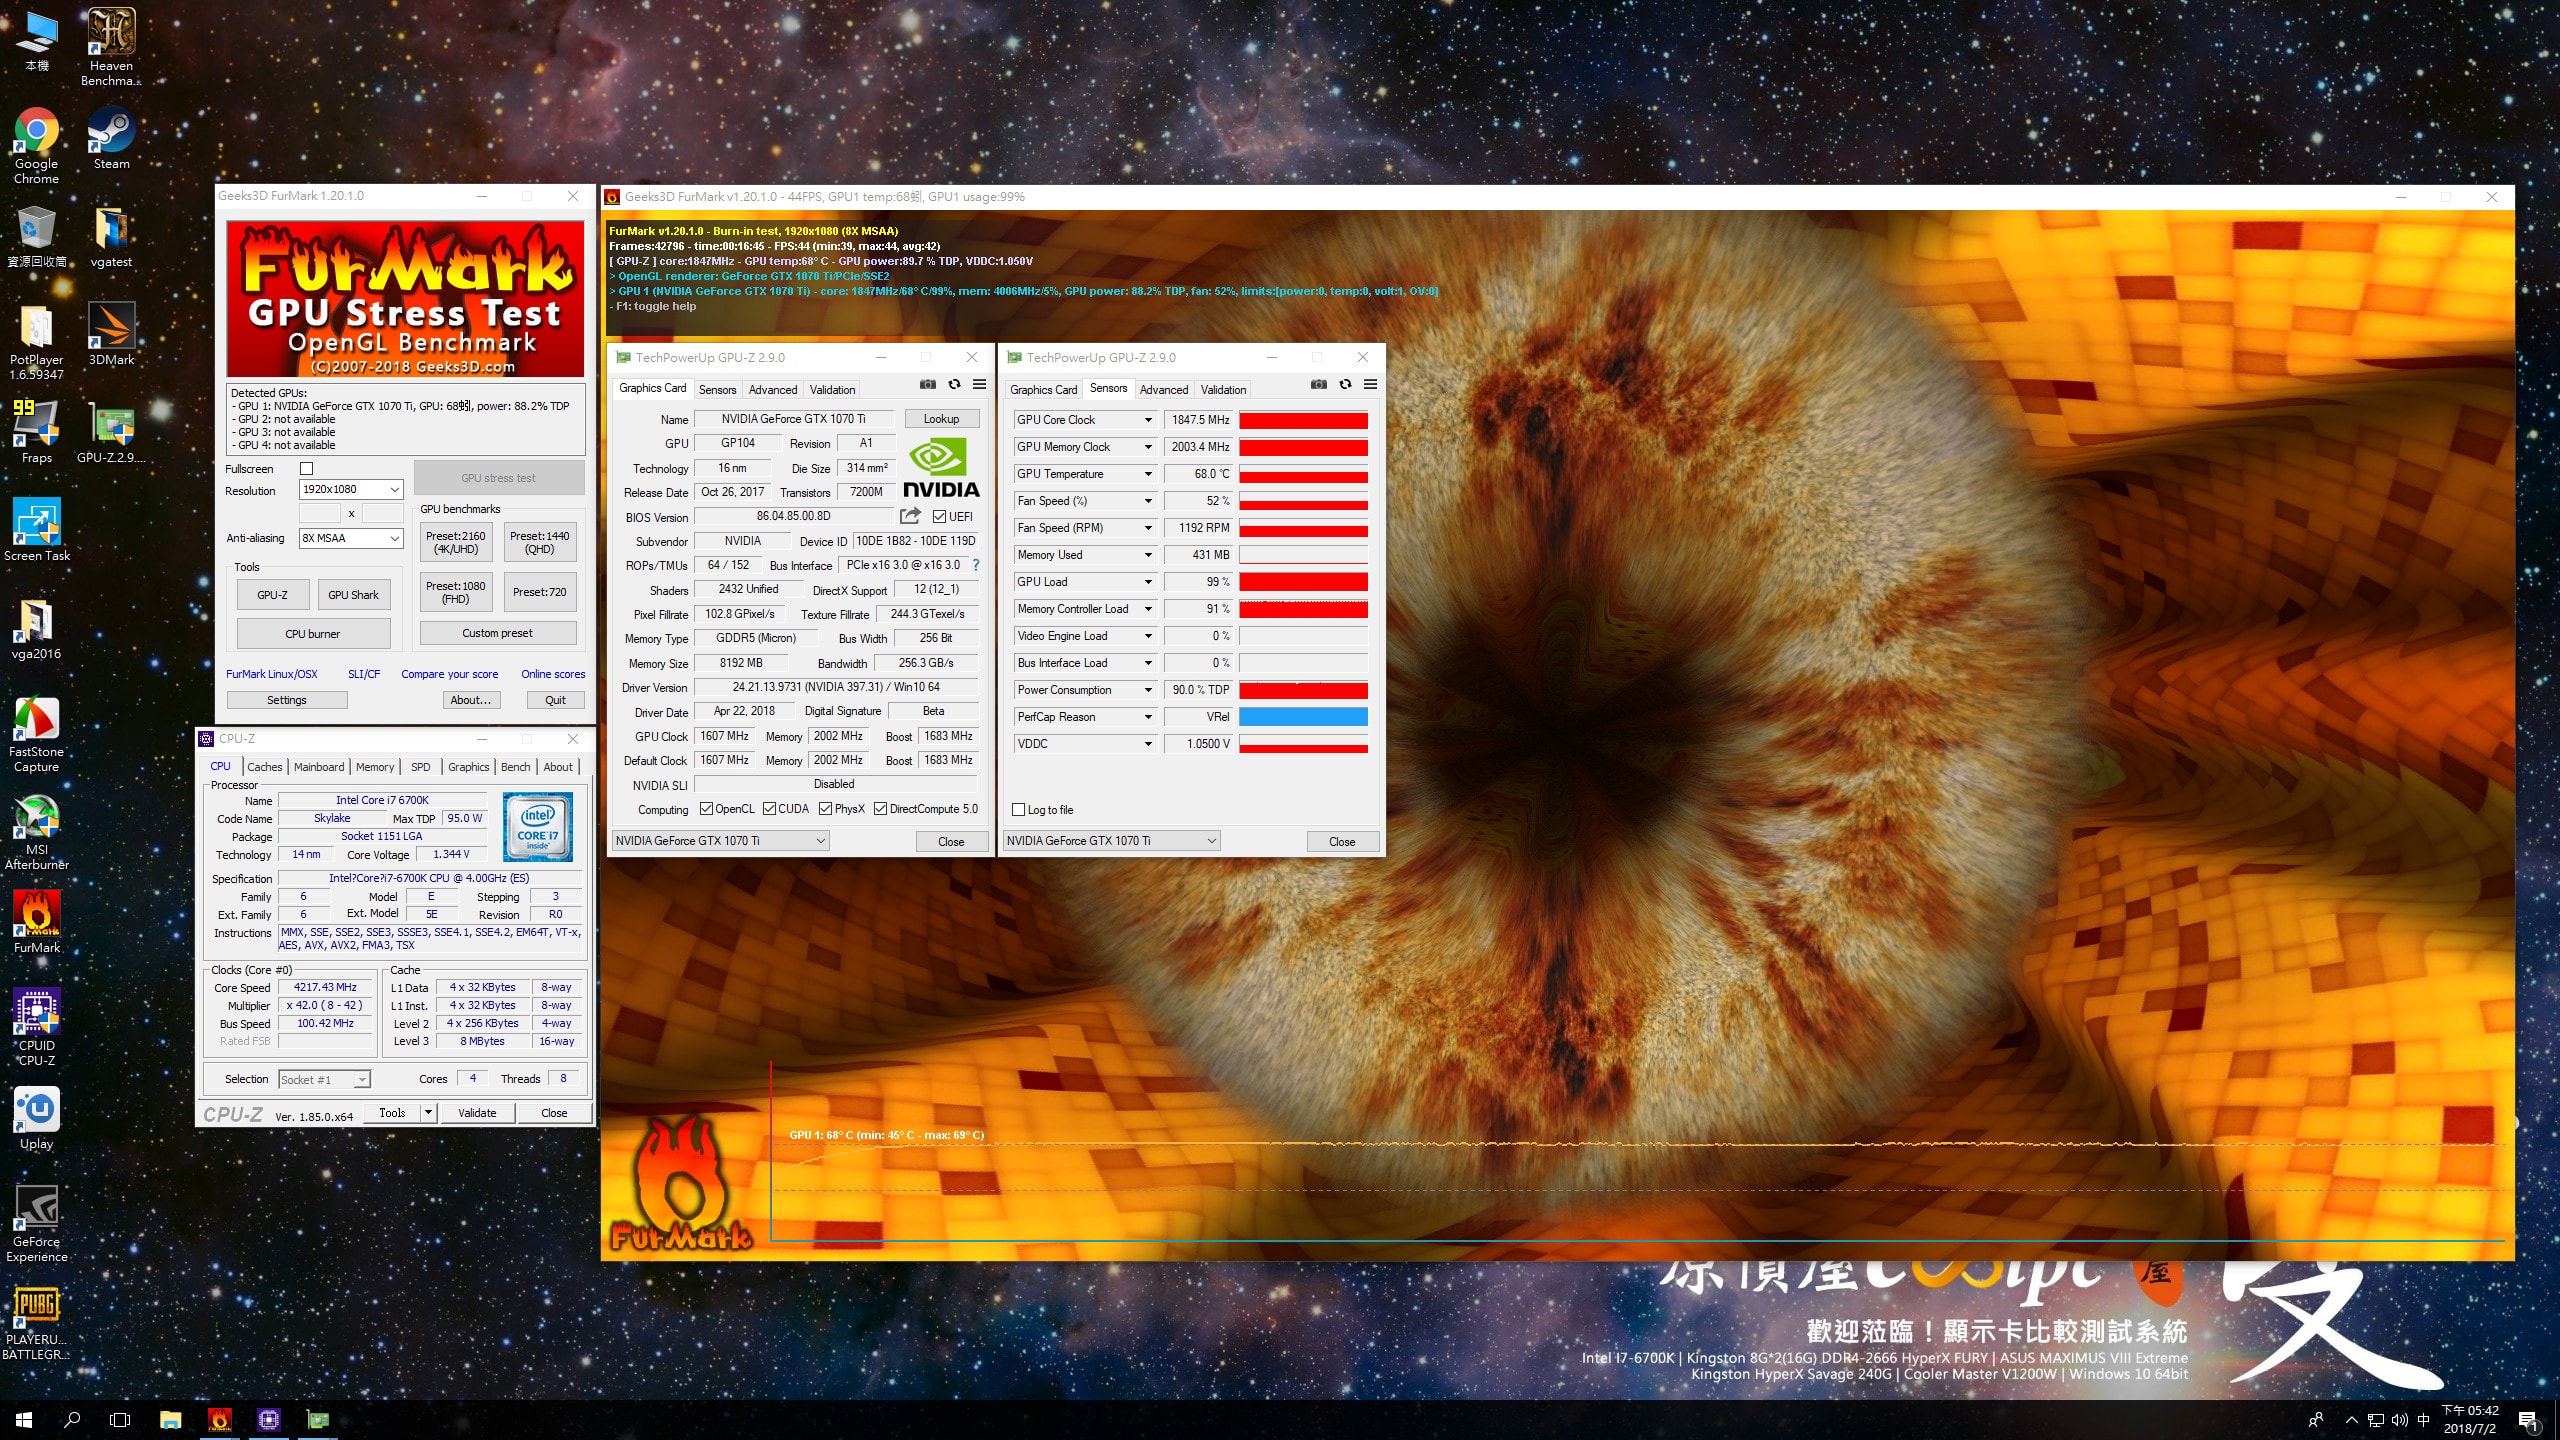
Task: Open the CPU-Z Tools dropdown arrow
Action: click(x=429, y=1113)
